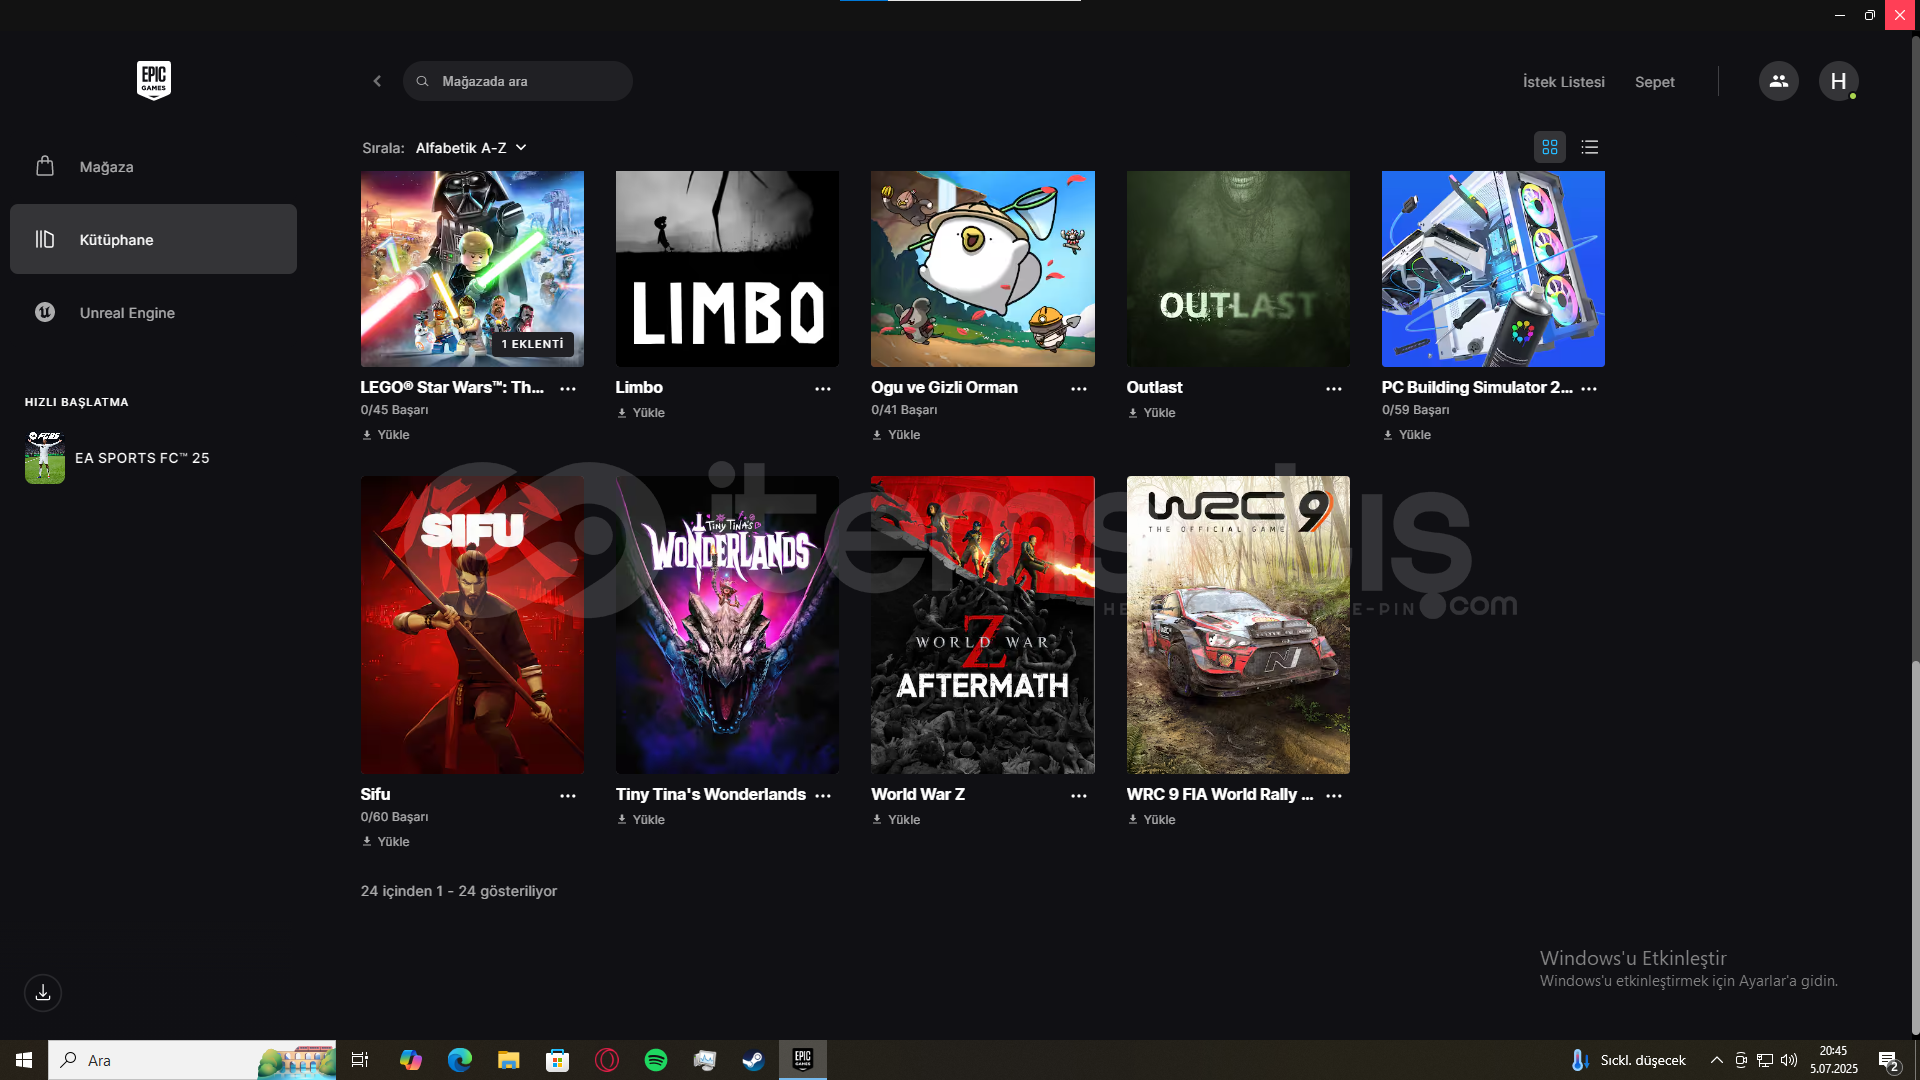Click Epic Games Launcher taskbar icon

click(x=803, y=1060)
